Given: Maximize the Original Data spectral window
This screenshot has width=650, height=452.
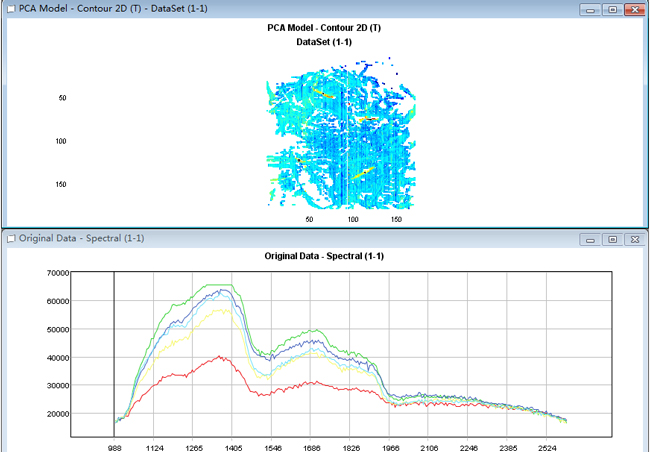Looking at the screenshot, I should 612,239.
